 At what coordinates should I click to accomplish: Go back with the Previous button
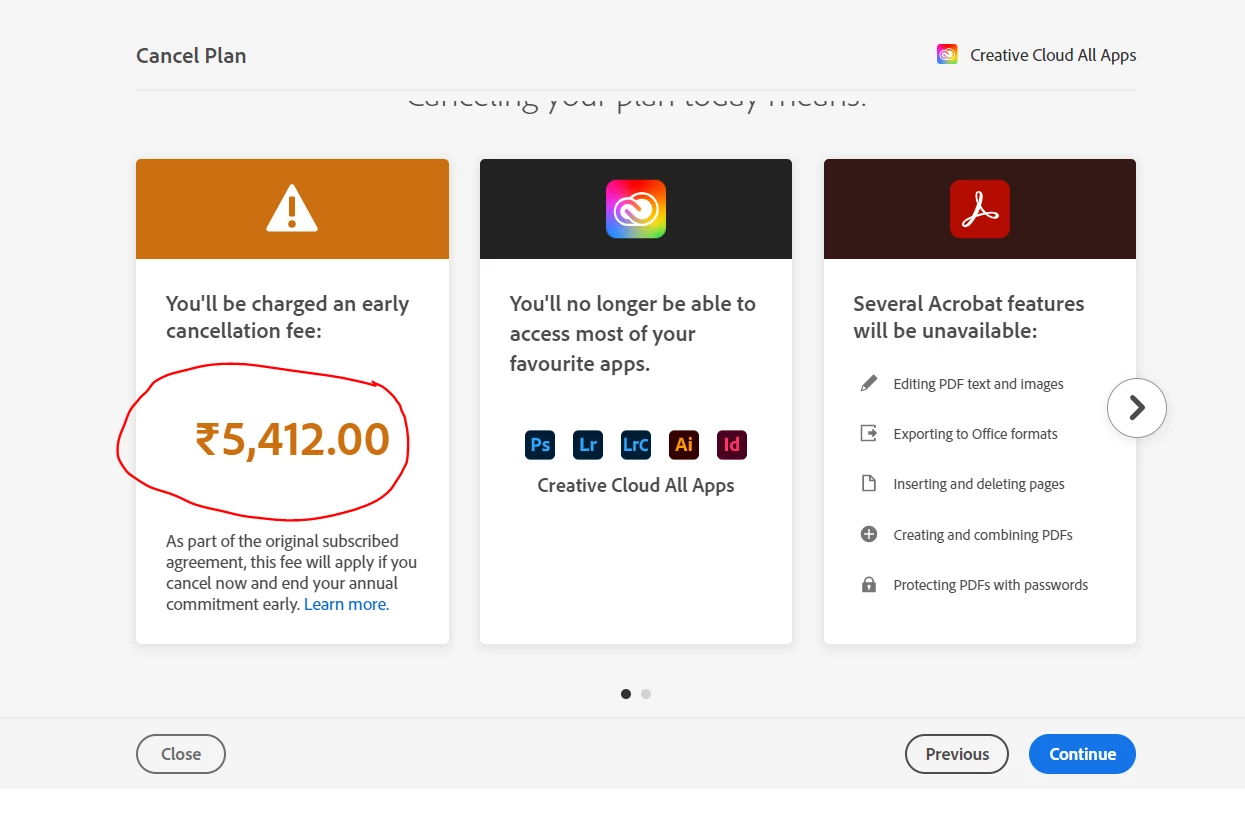[957, 754]
